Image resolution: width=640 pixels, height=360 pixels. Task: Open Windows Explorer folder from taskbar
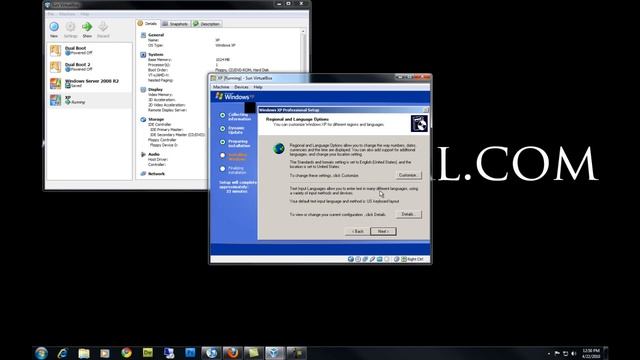coord(84,353)
